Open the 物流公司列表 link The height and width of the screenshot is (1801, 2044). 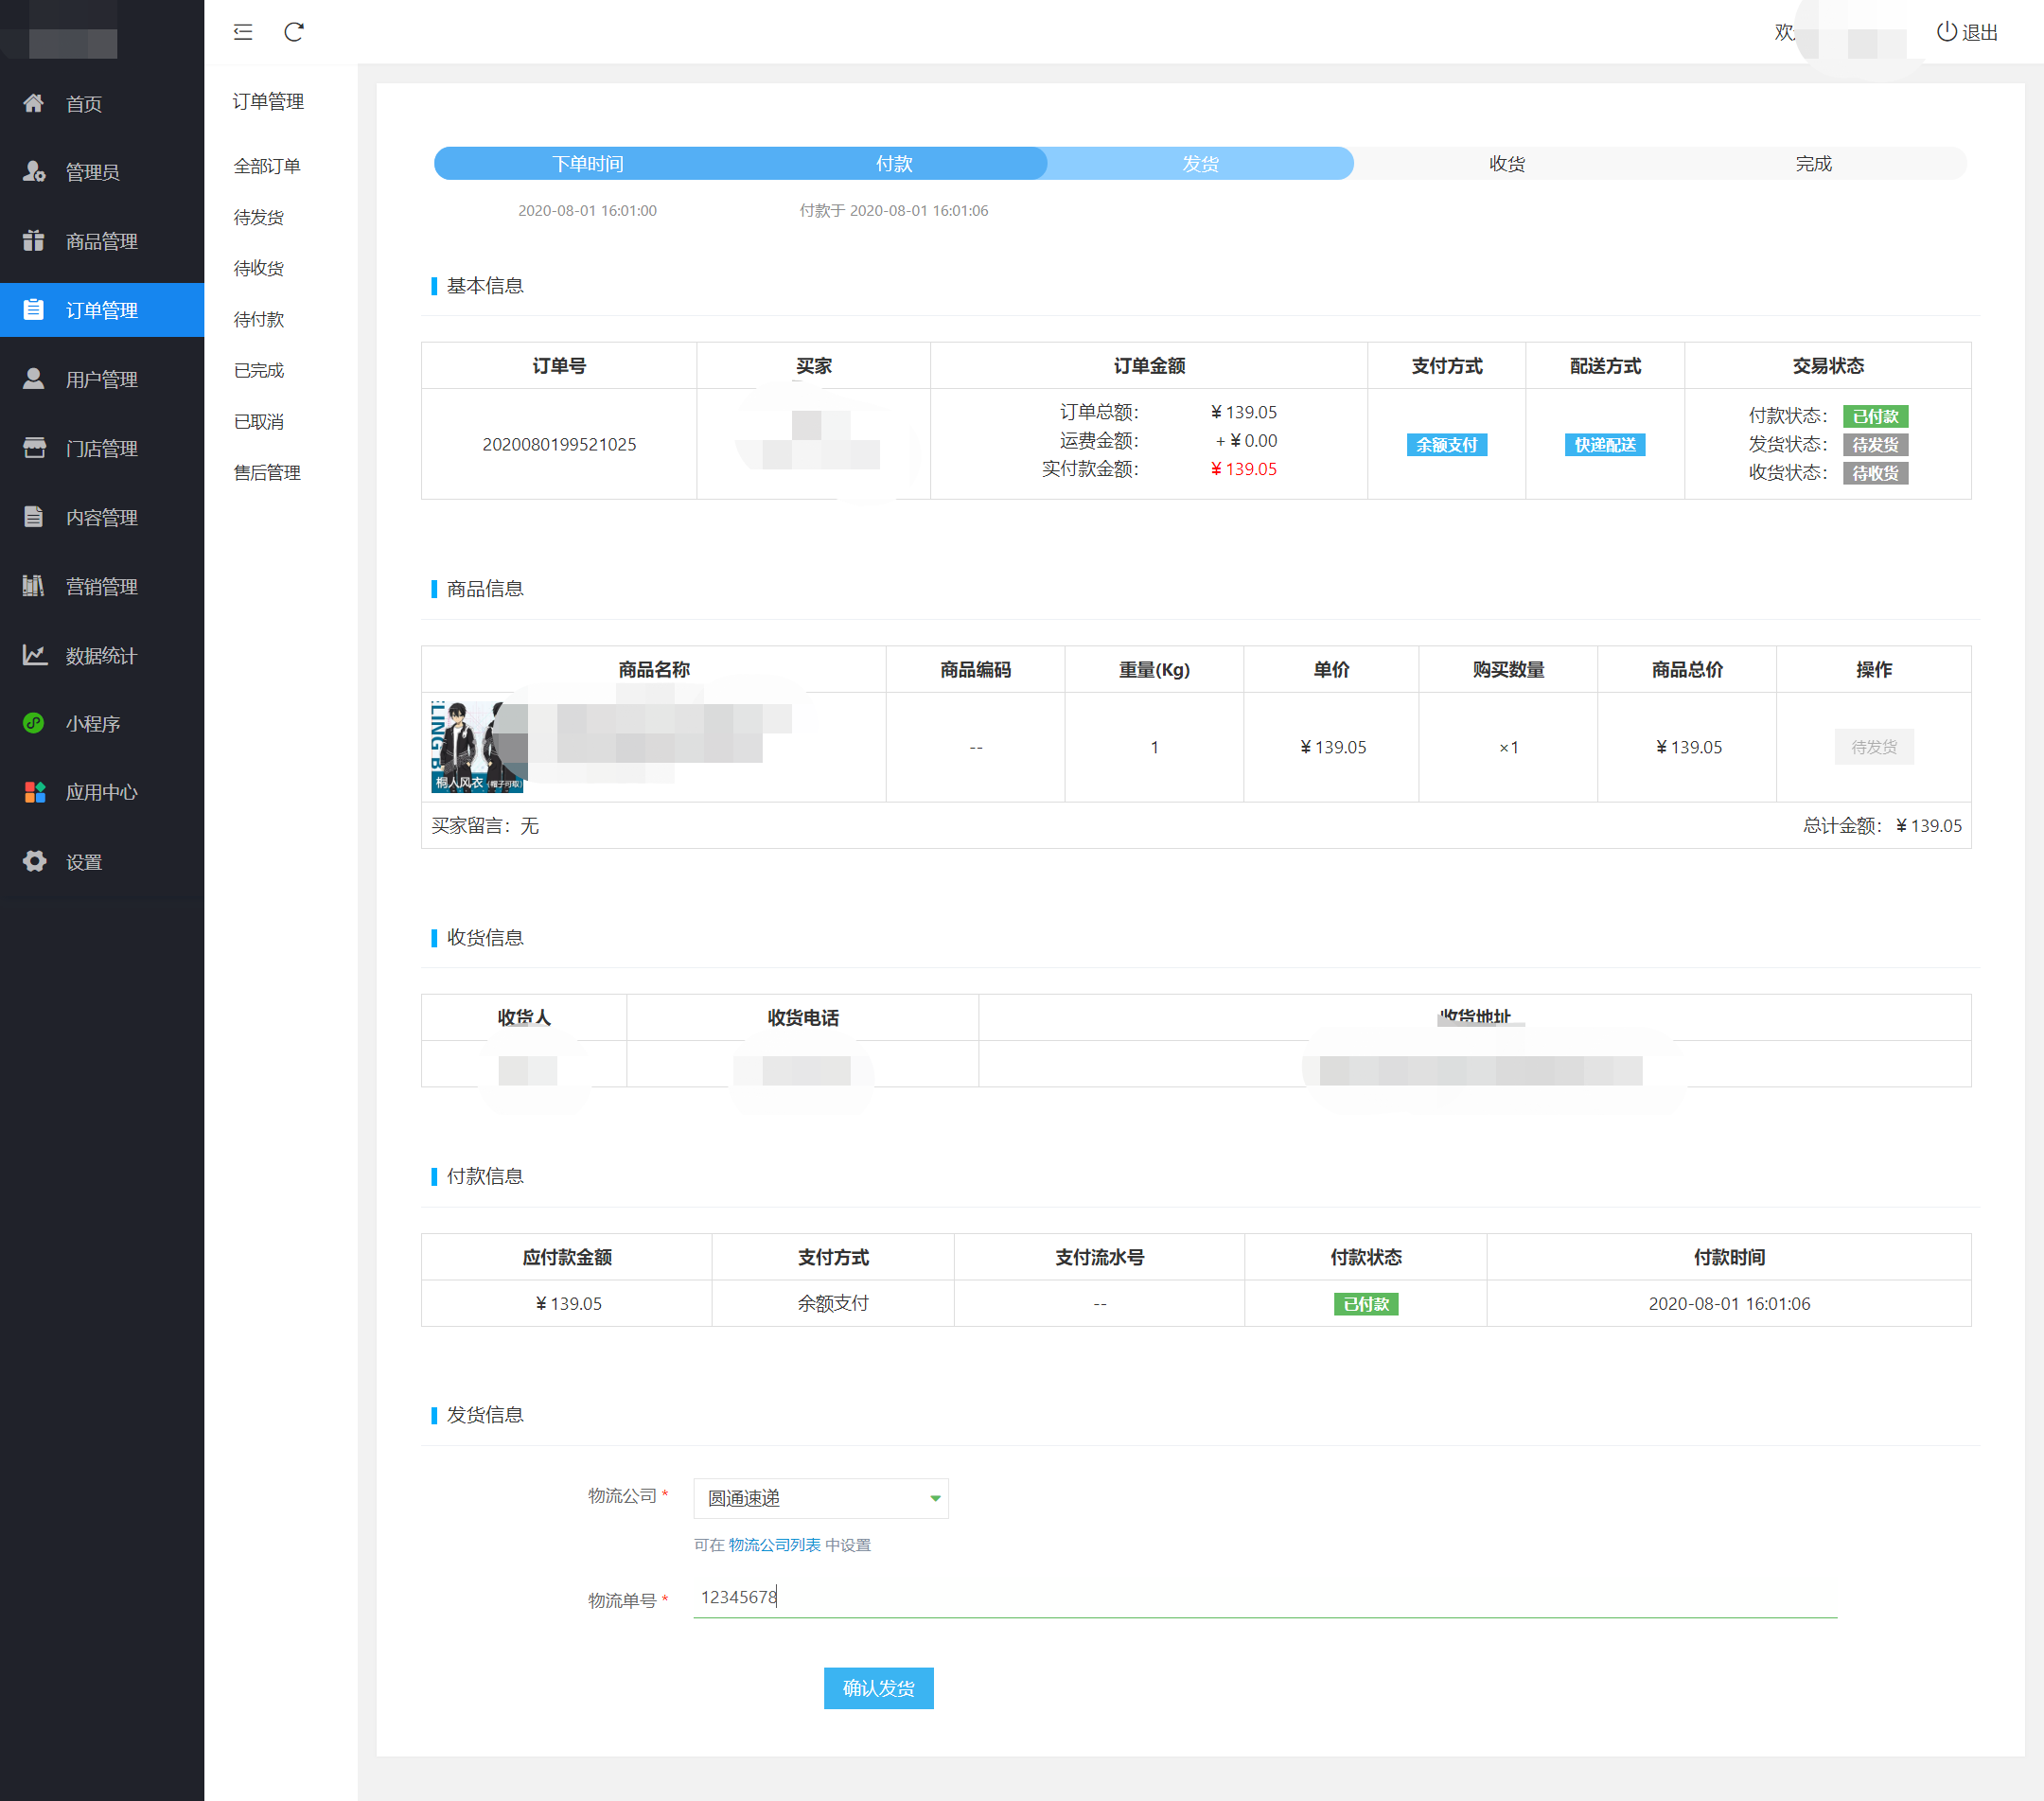(774, 1544)
